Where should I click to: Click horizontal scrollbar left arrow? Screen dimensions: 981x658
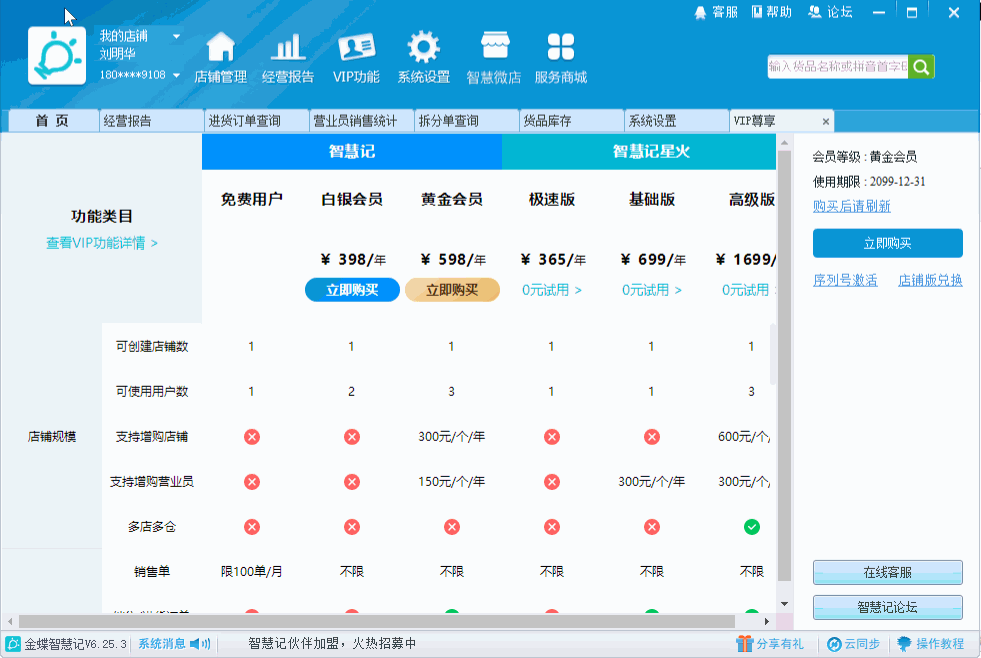pyautogui.click(x=10, y=622)
